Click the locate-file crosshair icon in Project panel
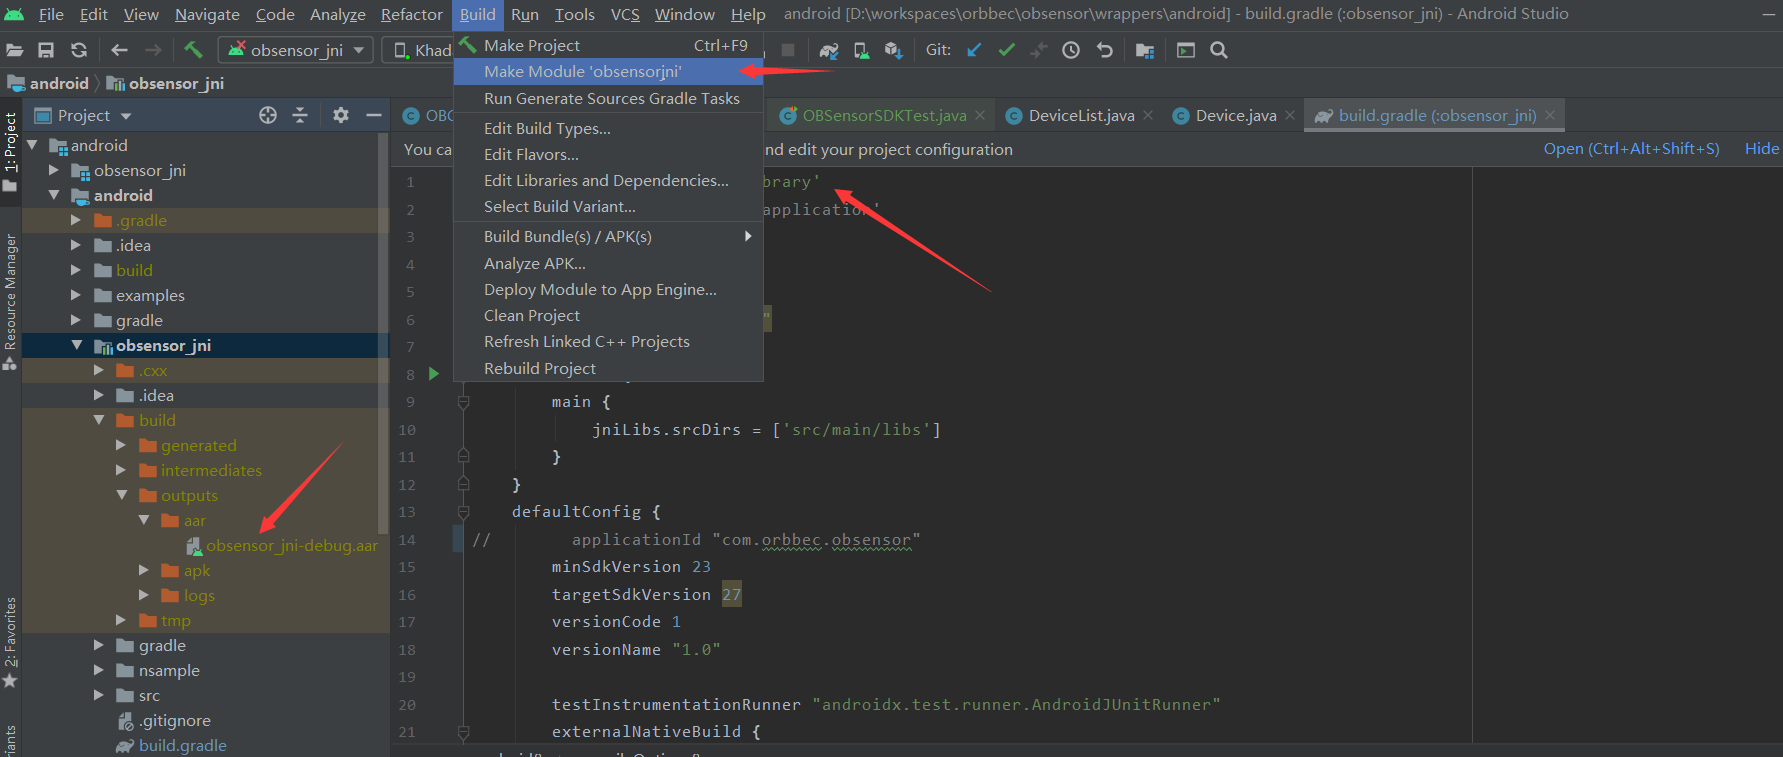Viewport: 1783px width, 757px height. click(x=268, y=115)
